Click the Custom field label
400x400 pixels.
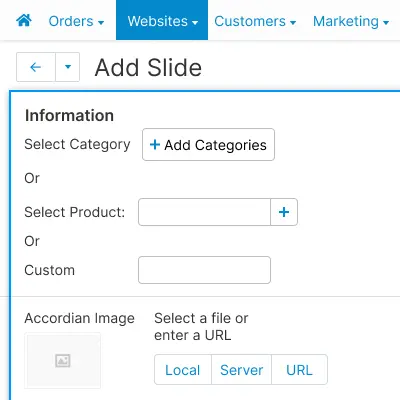pos(49,270)
